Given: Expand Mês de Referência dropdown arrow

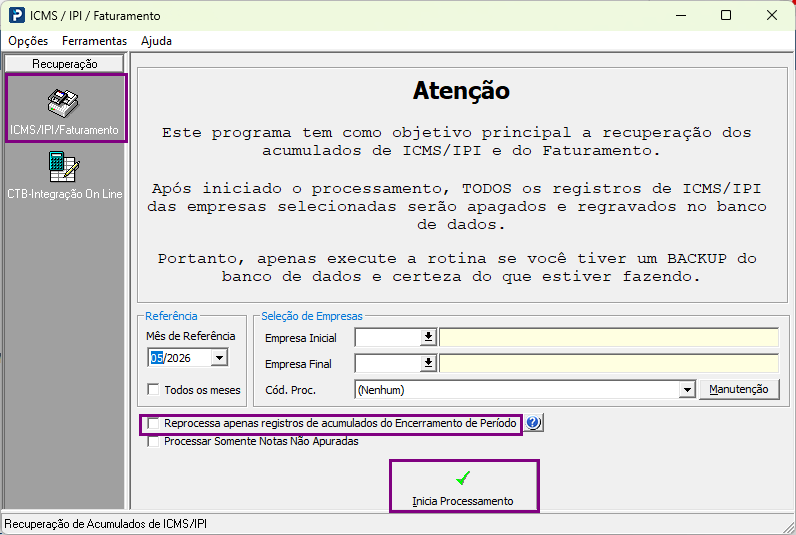Looking at the screenshot, I should [219, 358].
